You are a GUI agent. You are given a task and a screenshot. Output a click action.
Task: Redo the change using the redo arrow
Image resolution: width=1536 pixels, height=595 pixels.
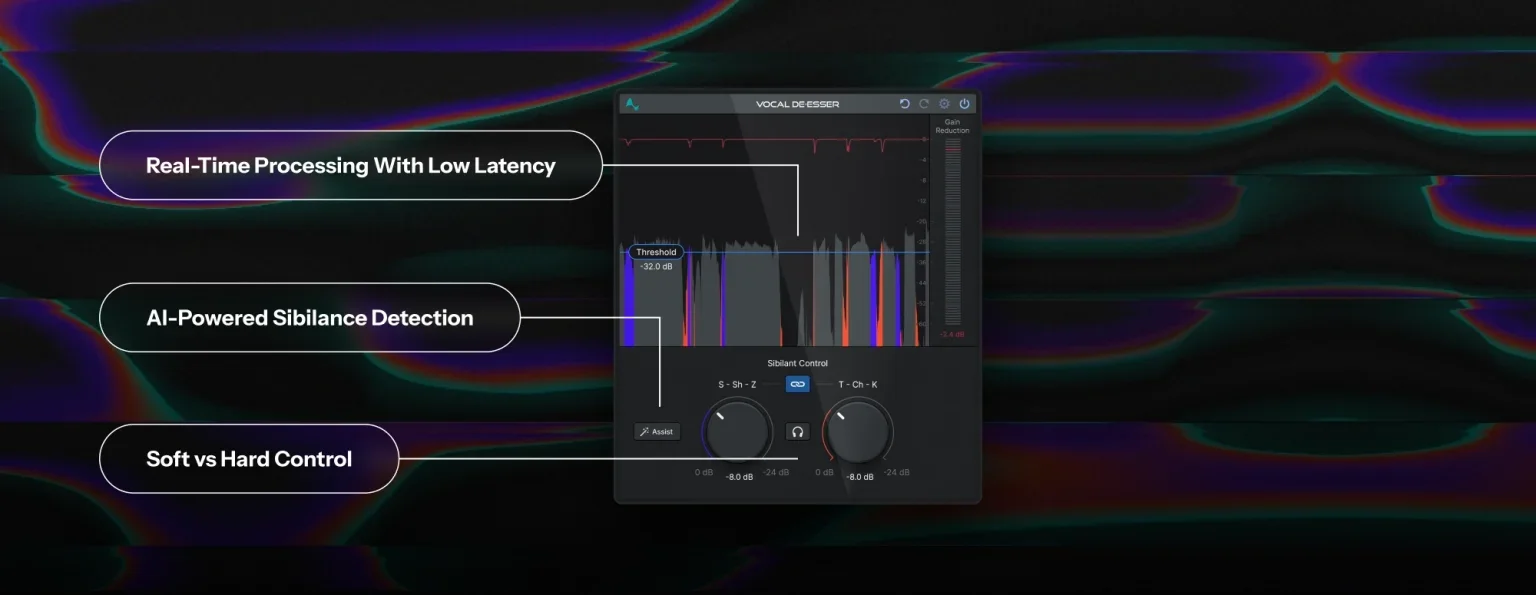pos(924,104)
